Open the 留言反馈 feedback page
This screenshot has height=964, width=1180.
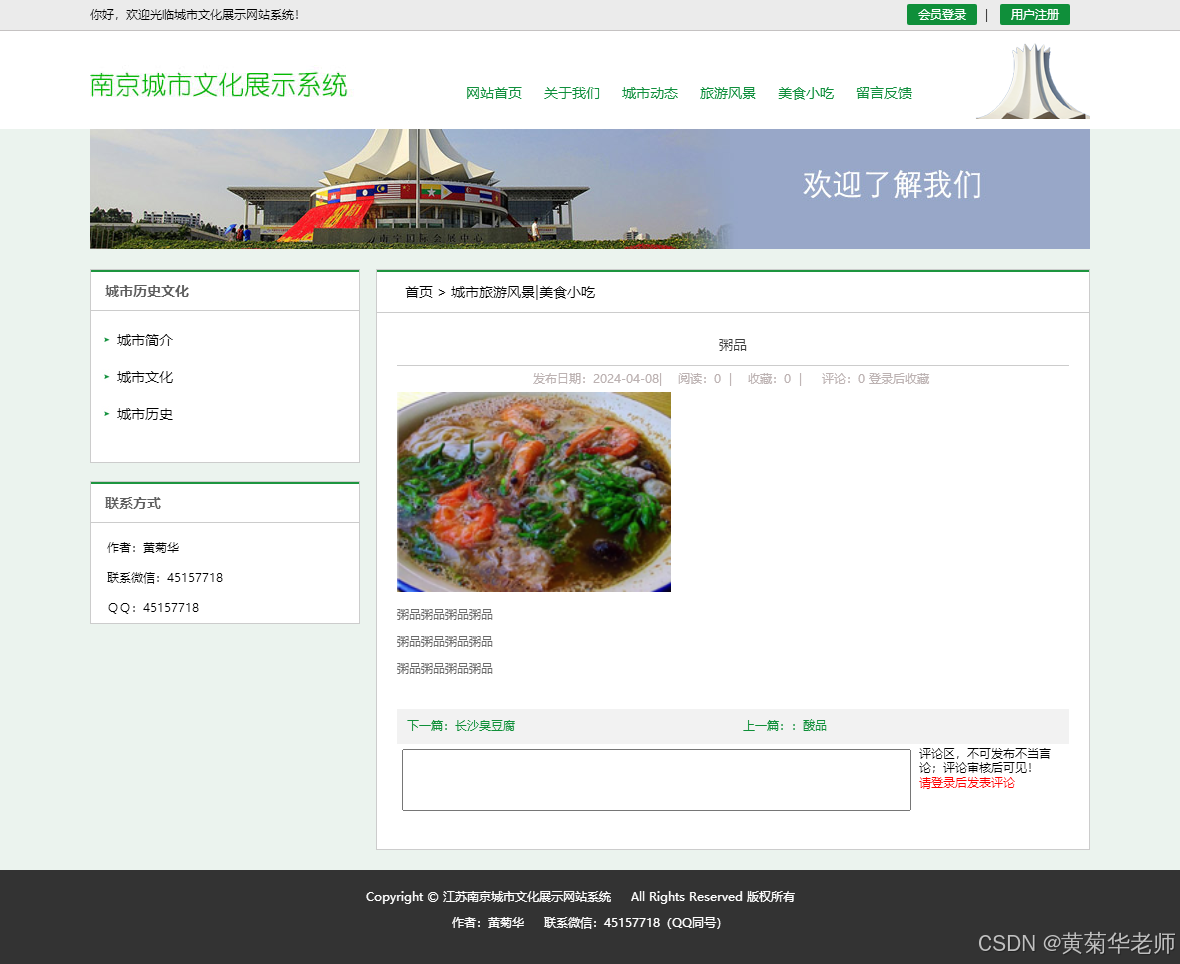tap(884, 93)
